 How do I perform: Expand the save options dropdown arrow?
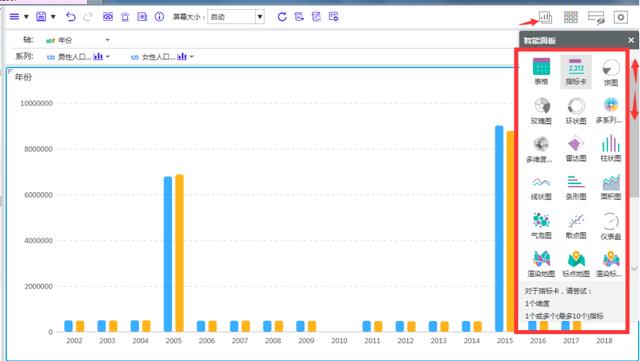[53, 17]
